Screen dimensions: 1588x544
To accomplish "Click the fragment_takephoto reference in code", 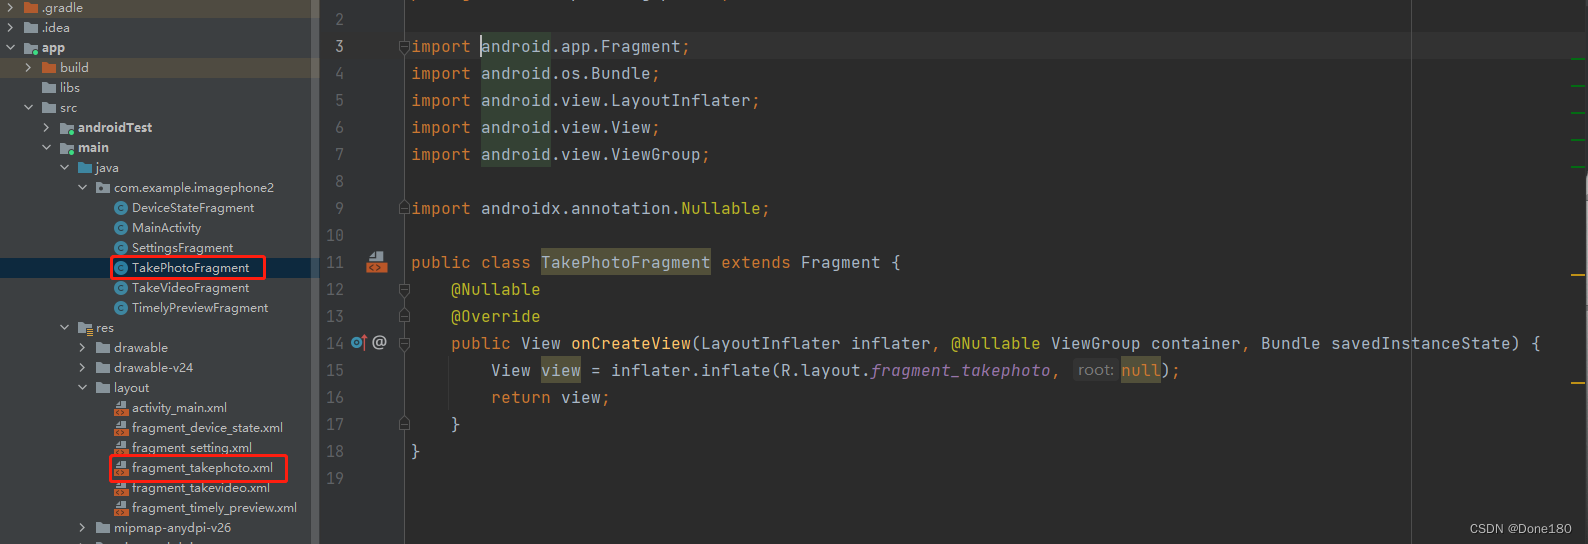I will click(960, 371).
